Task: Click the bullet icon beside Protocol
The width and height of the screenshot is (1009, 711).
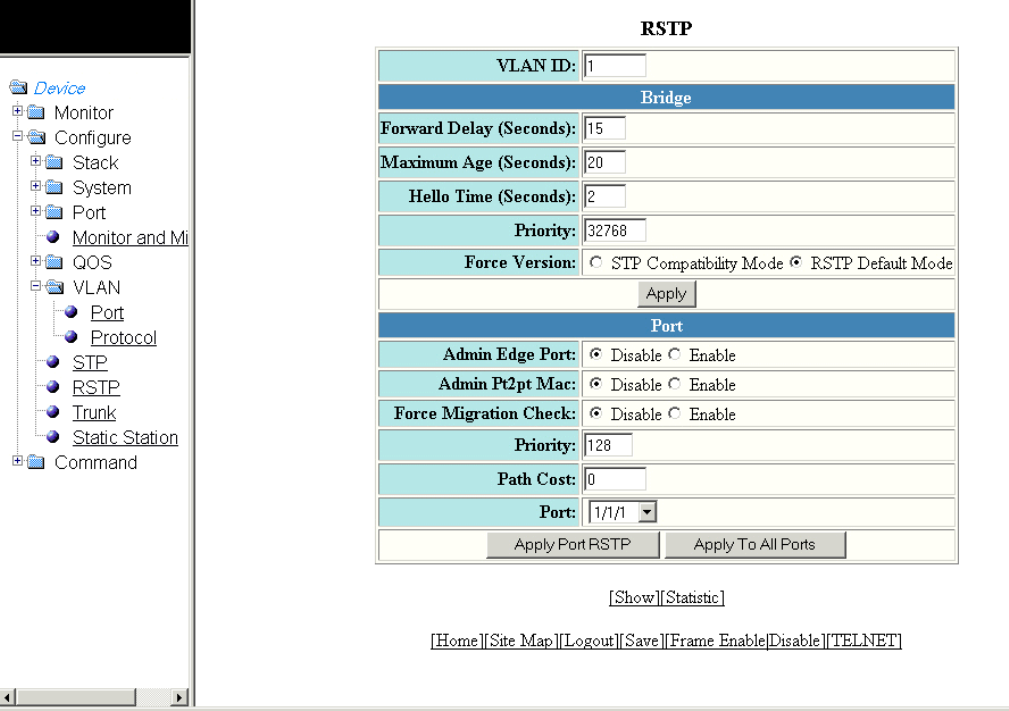Action: click(71, 337)
